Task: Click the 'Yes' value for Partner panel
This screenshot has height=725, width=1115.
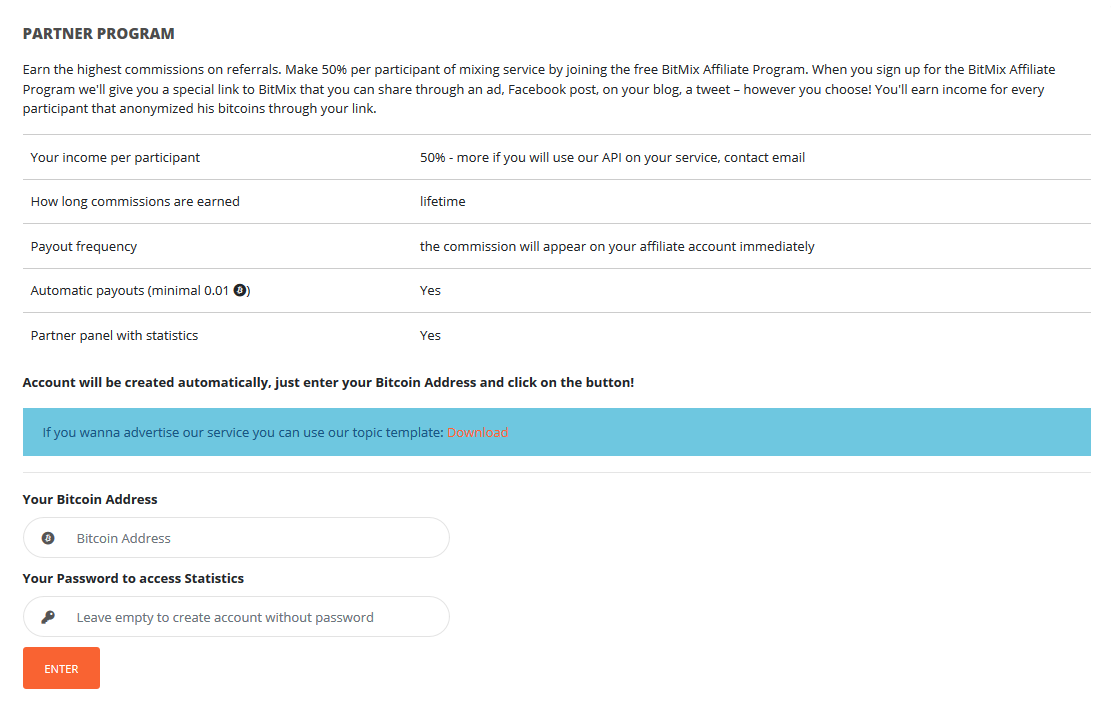Action: 430,335
